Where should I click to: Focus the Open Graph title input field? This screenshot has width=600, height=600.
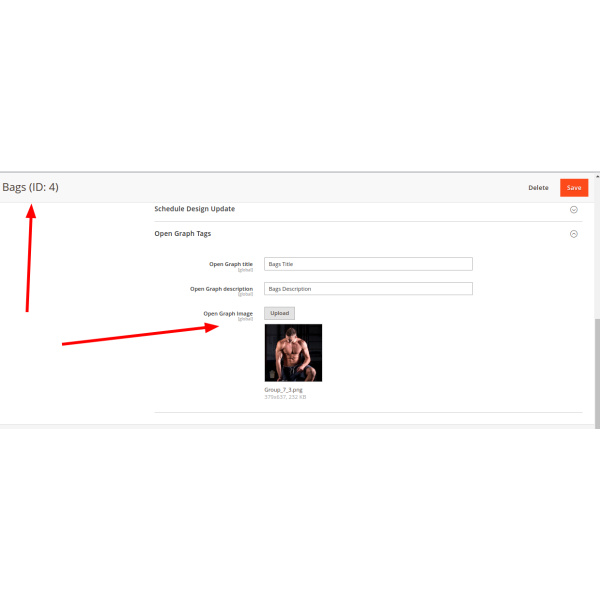368,264
